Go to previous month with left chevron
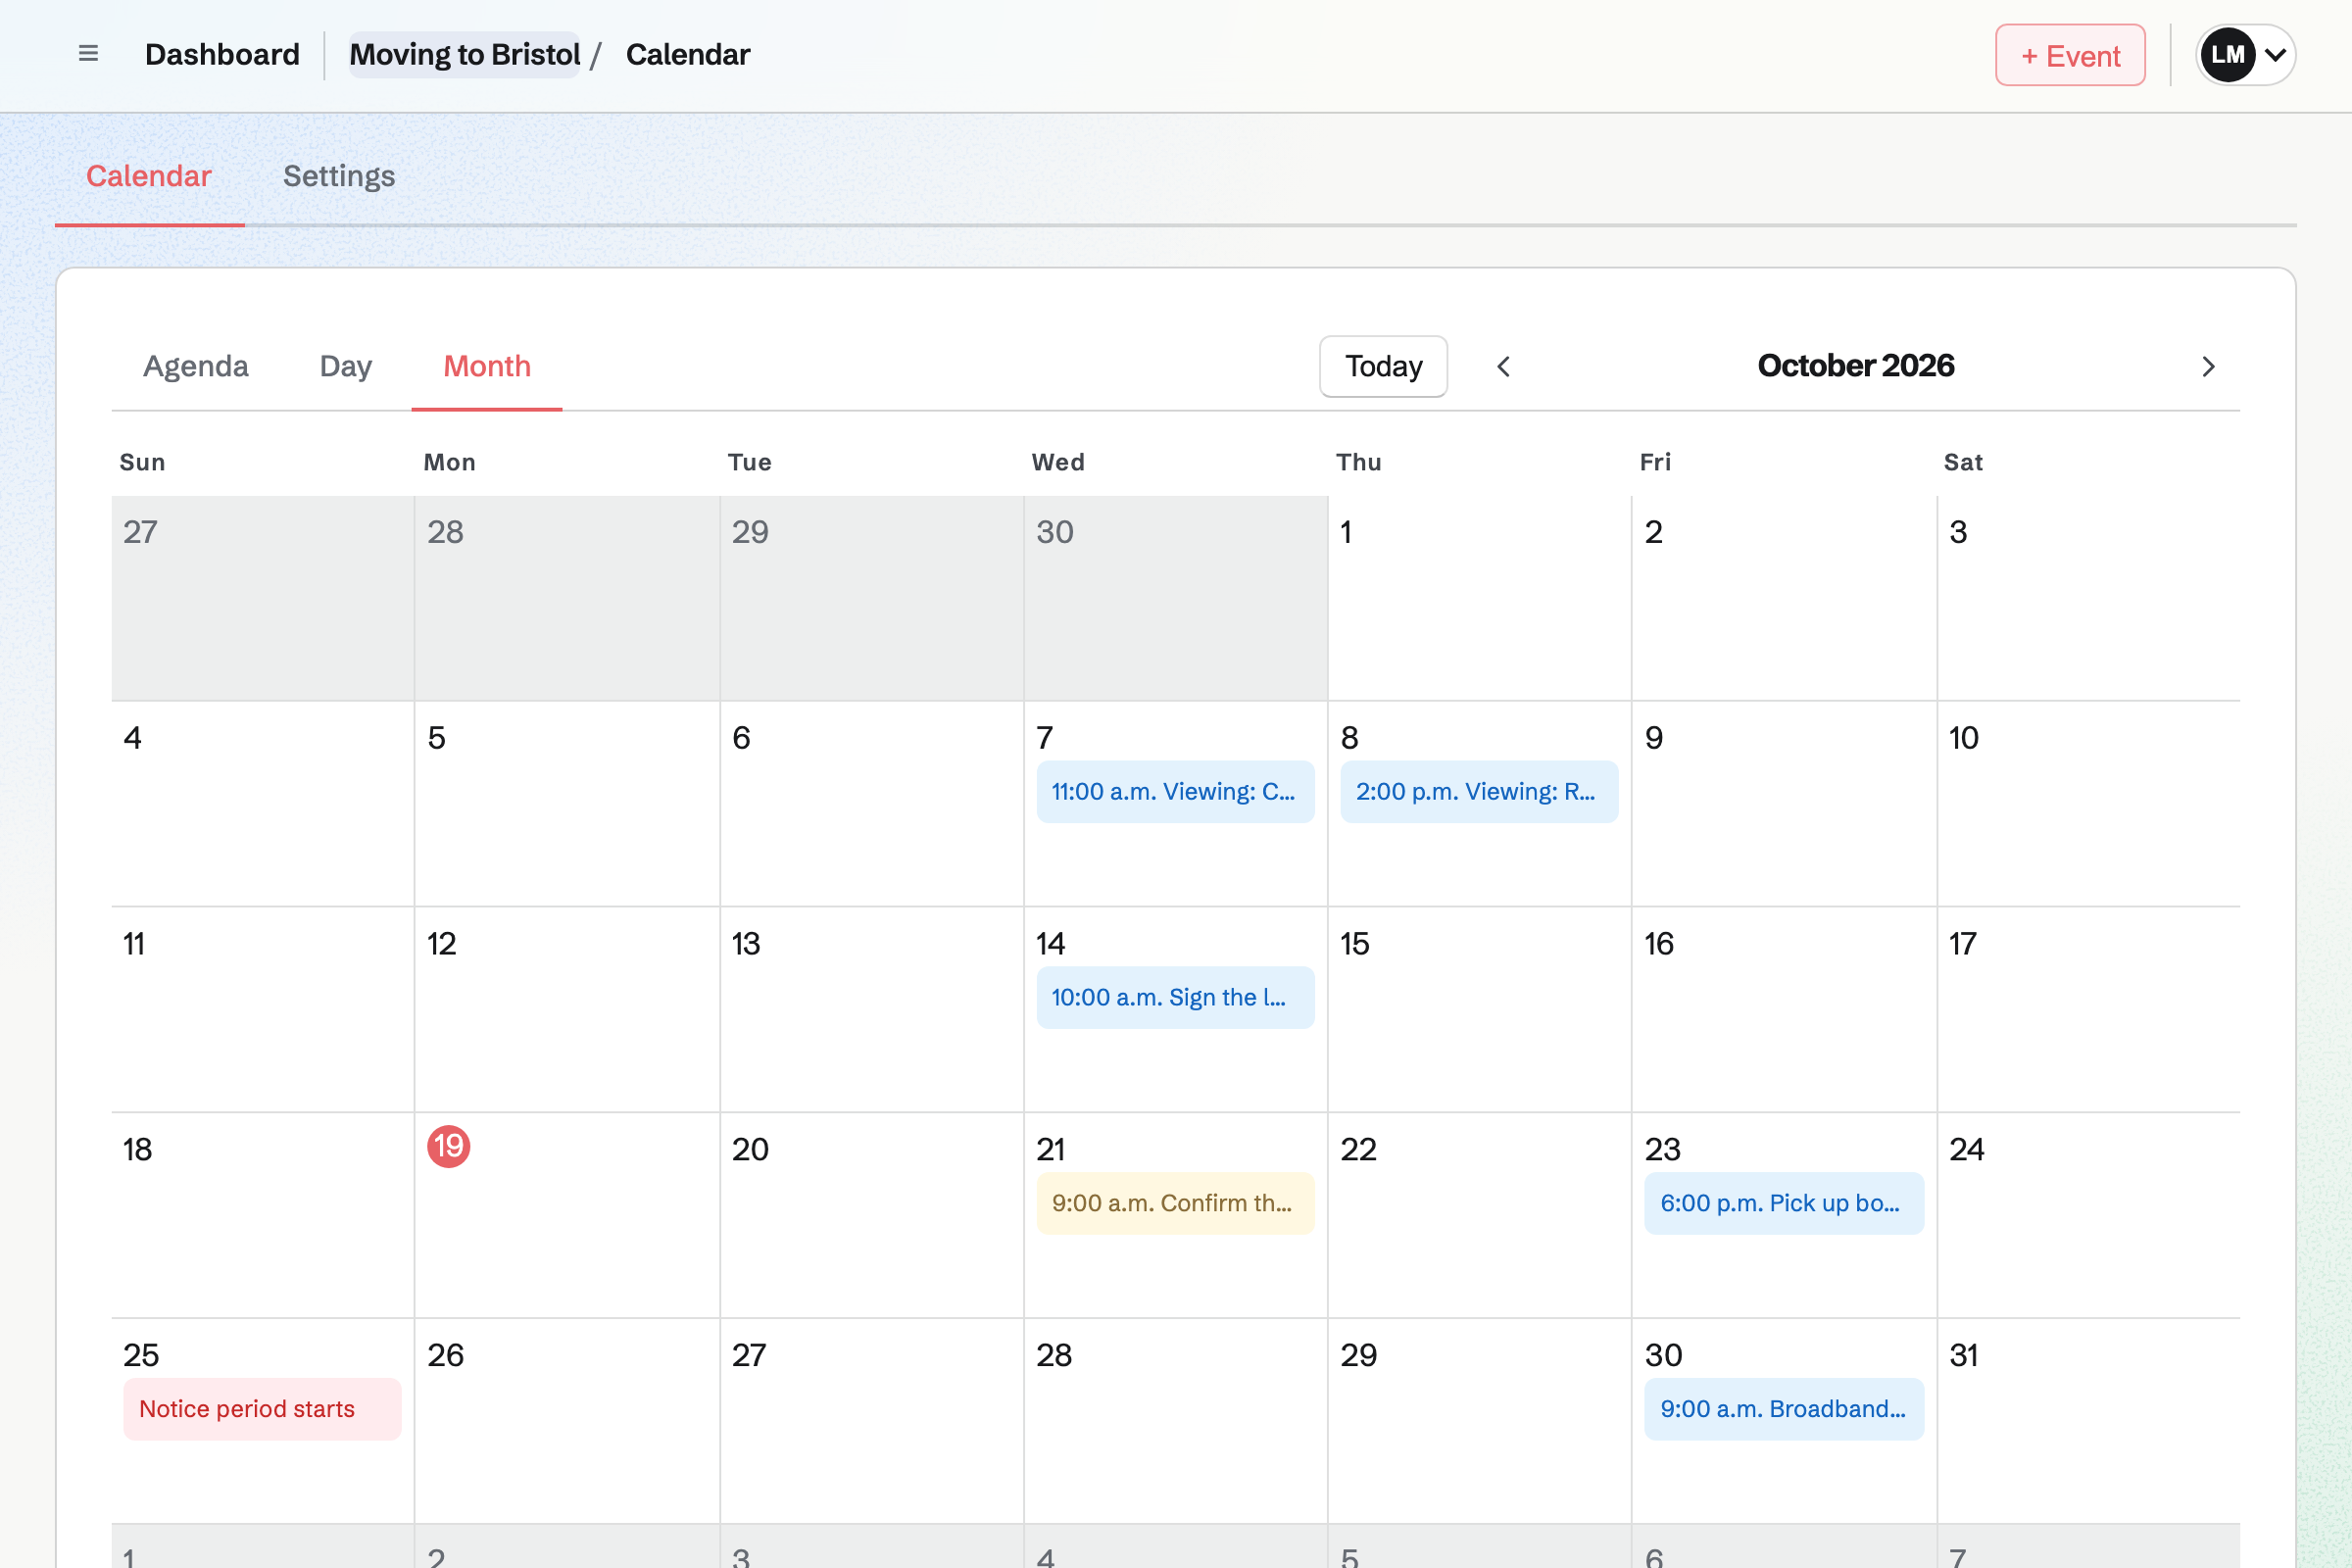2352x1568 pixels. click(1503, 367)
